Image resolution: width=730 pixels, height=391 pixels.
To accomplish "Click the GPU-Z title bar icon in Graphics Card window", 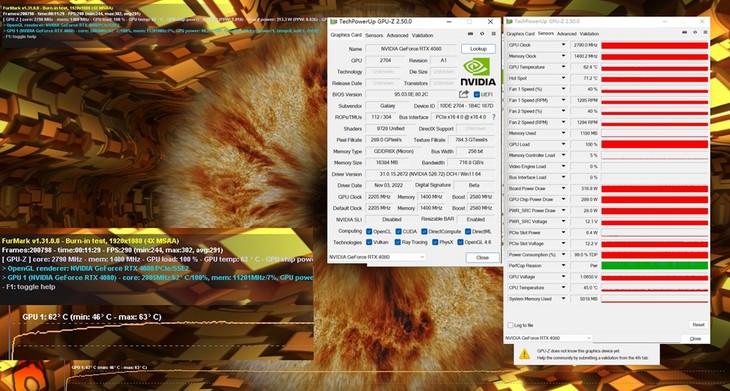I will pos(333,22).
